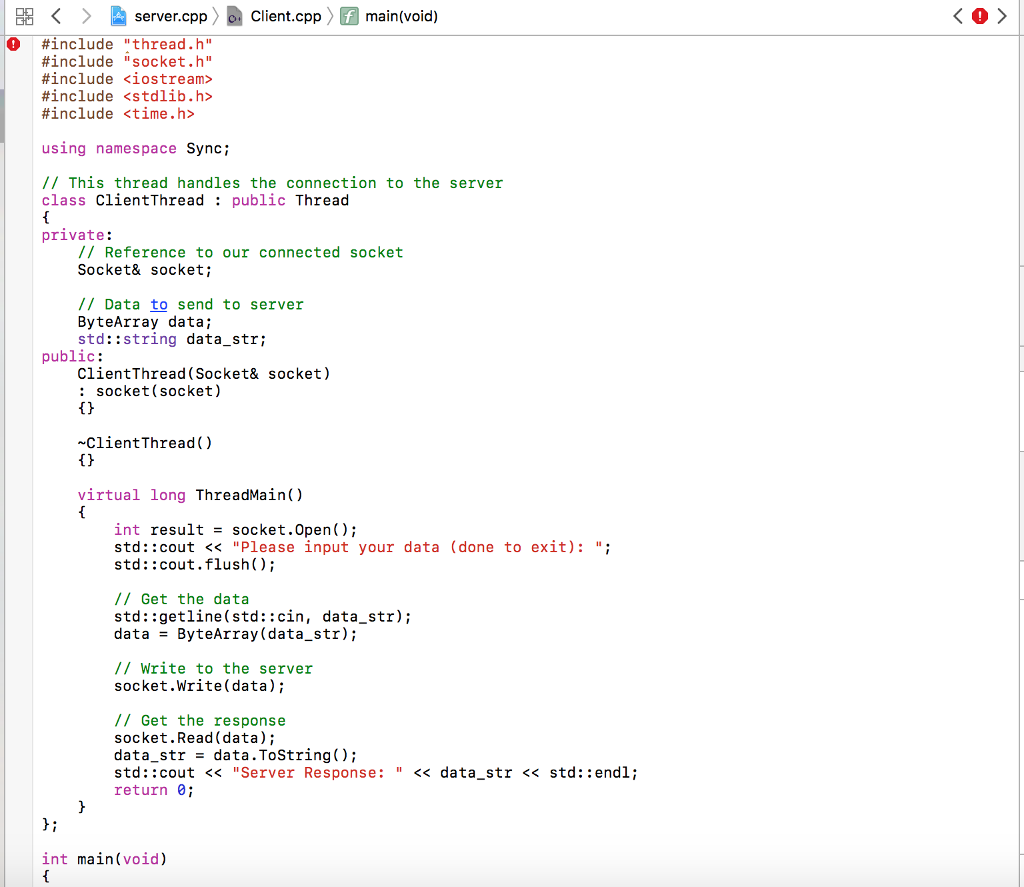The height and width of the screenshot is (887, 1024).
Task: Select server.cpp in the jump bar
Action: pos(170,16)
